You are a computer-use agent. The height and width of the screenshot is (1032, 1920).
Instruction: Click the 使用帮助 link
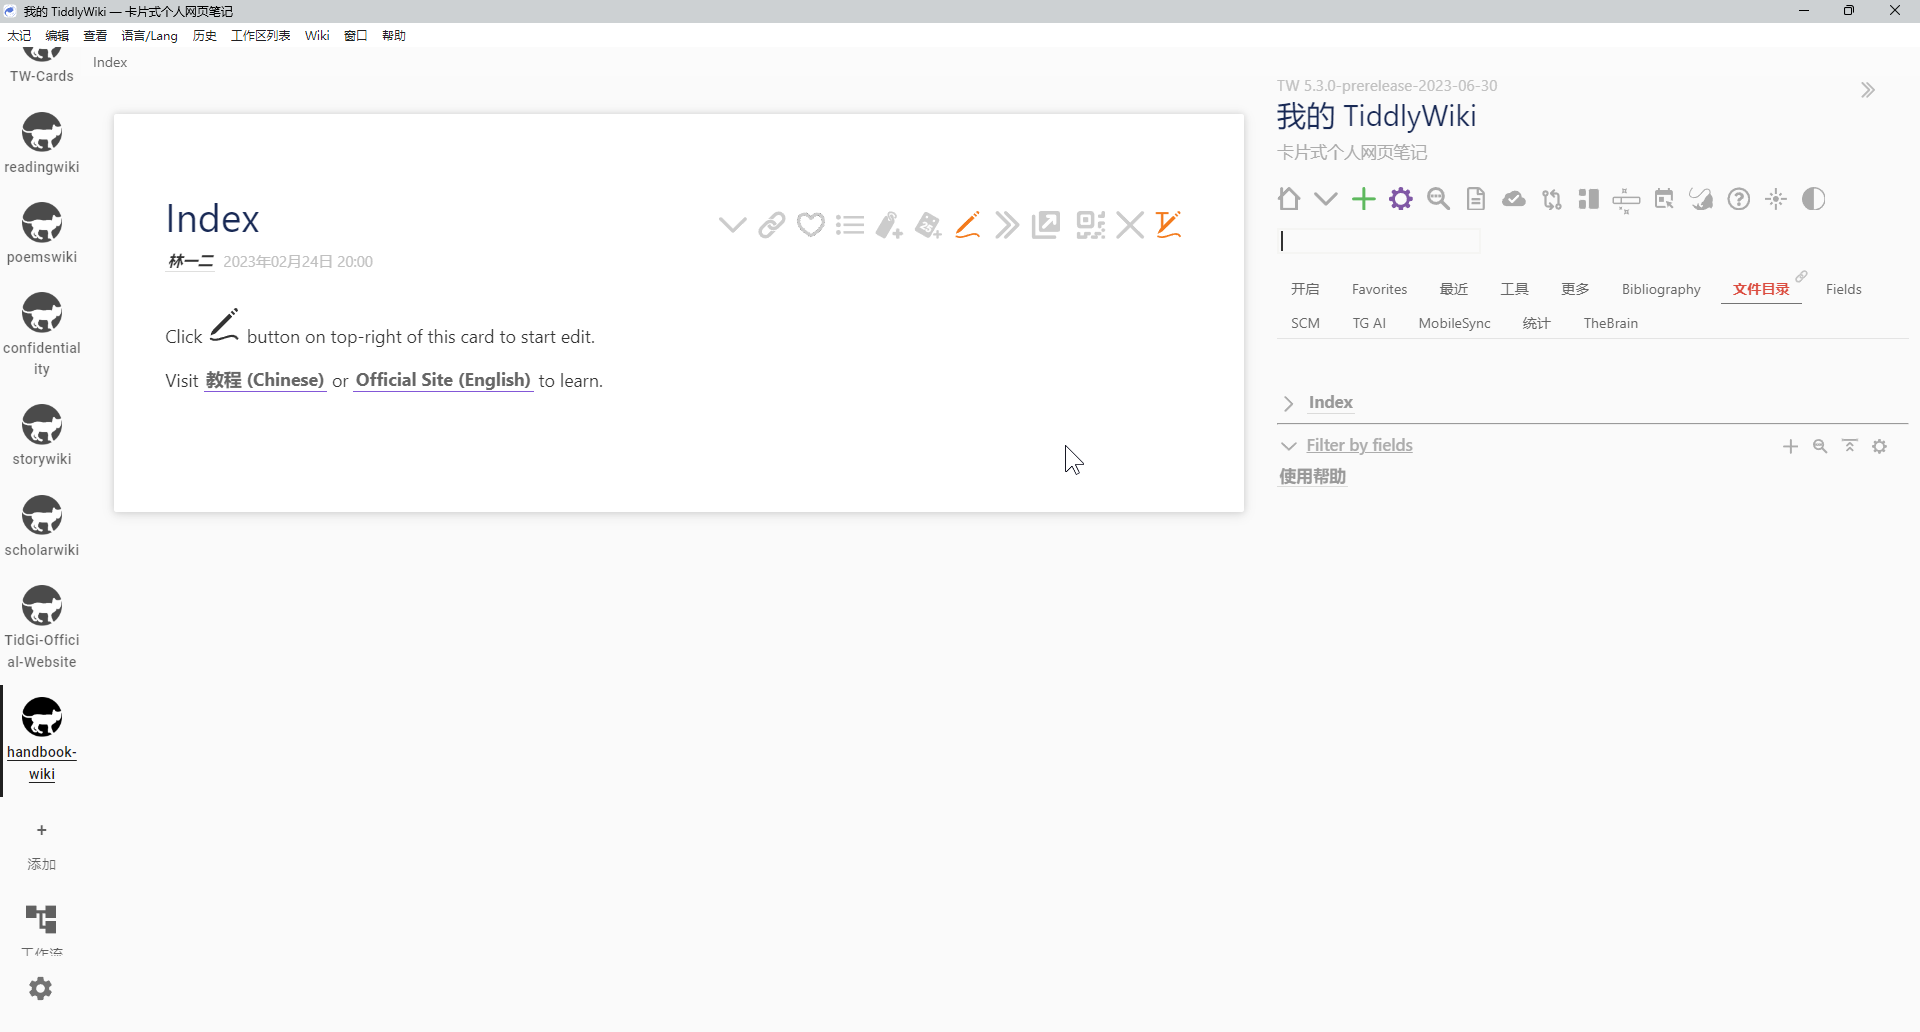tap(1313, 477)
